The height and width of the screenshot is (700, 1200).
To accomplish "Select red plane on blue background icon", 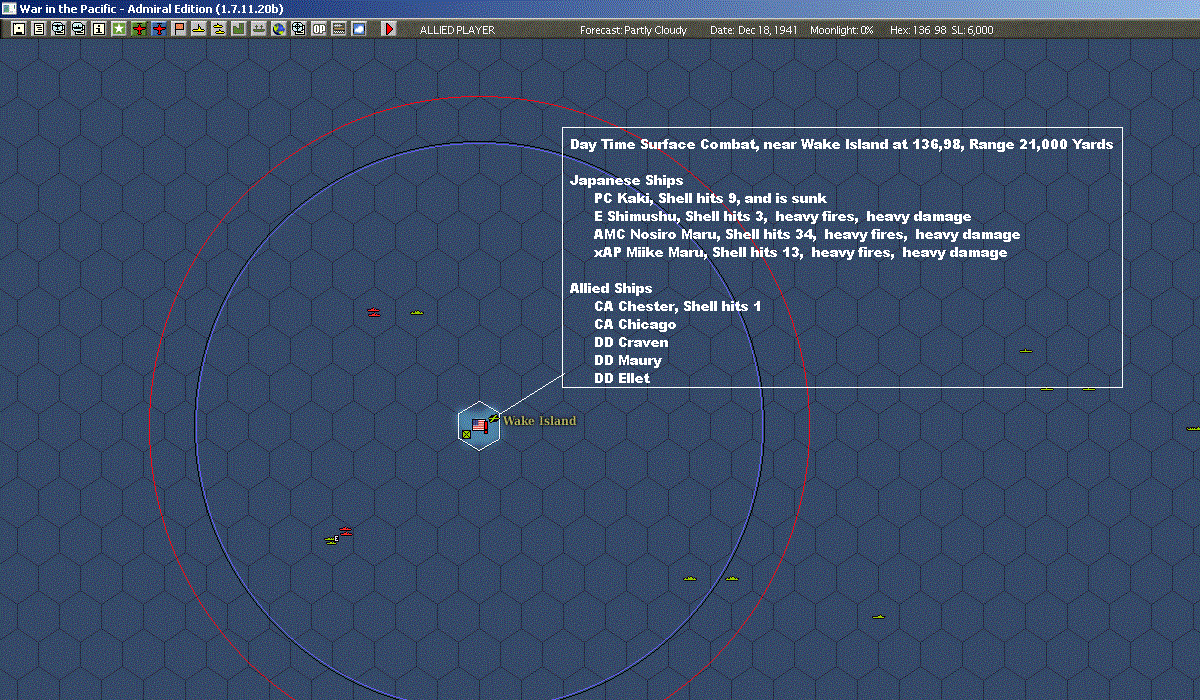I will [159, 29].
